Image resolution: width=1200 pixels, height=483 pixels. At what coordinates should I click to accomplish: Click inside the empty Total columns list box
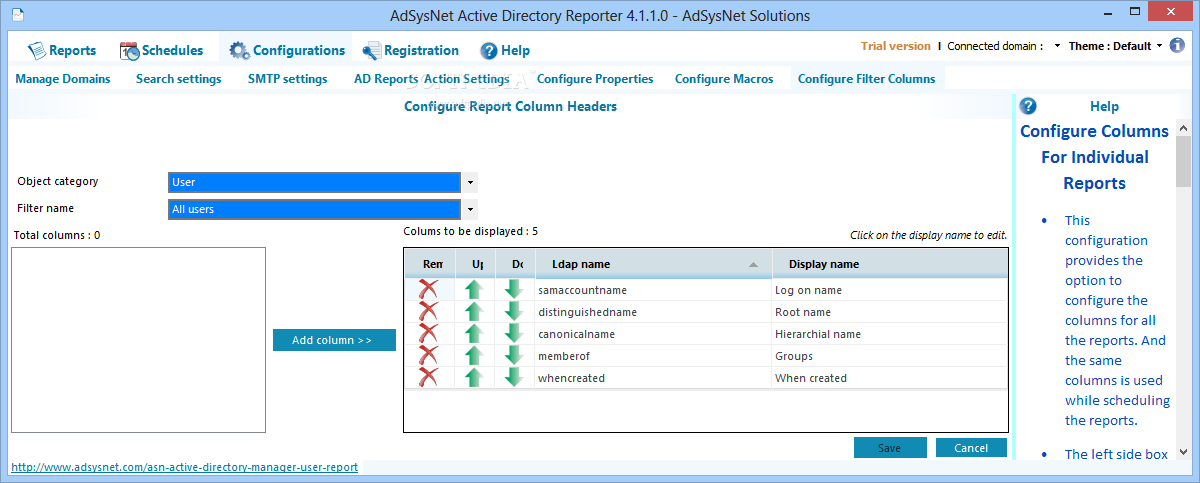coord(138,340)
